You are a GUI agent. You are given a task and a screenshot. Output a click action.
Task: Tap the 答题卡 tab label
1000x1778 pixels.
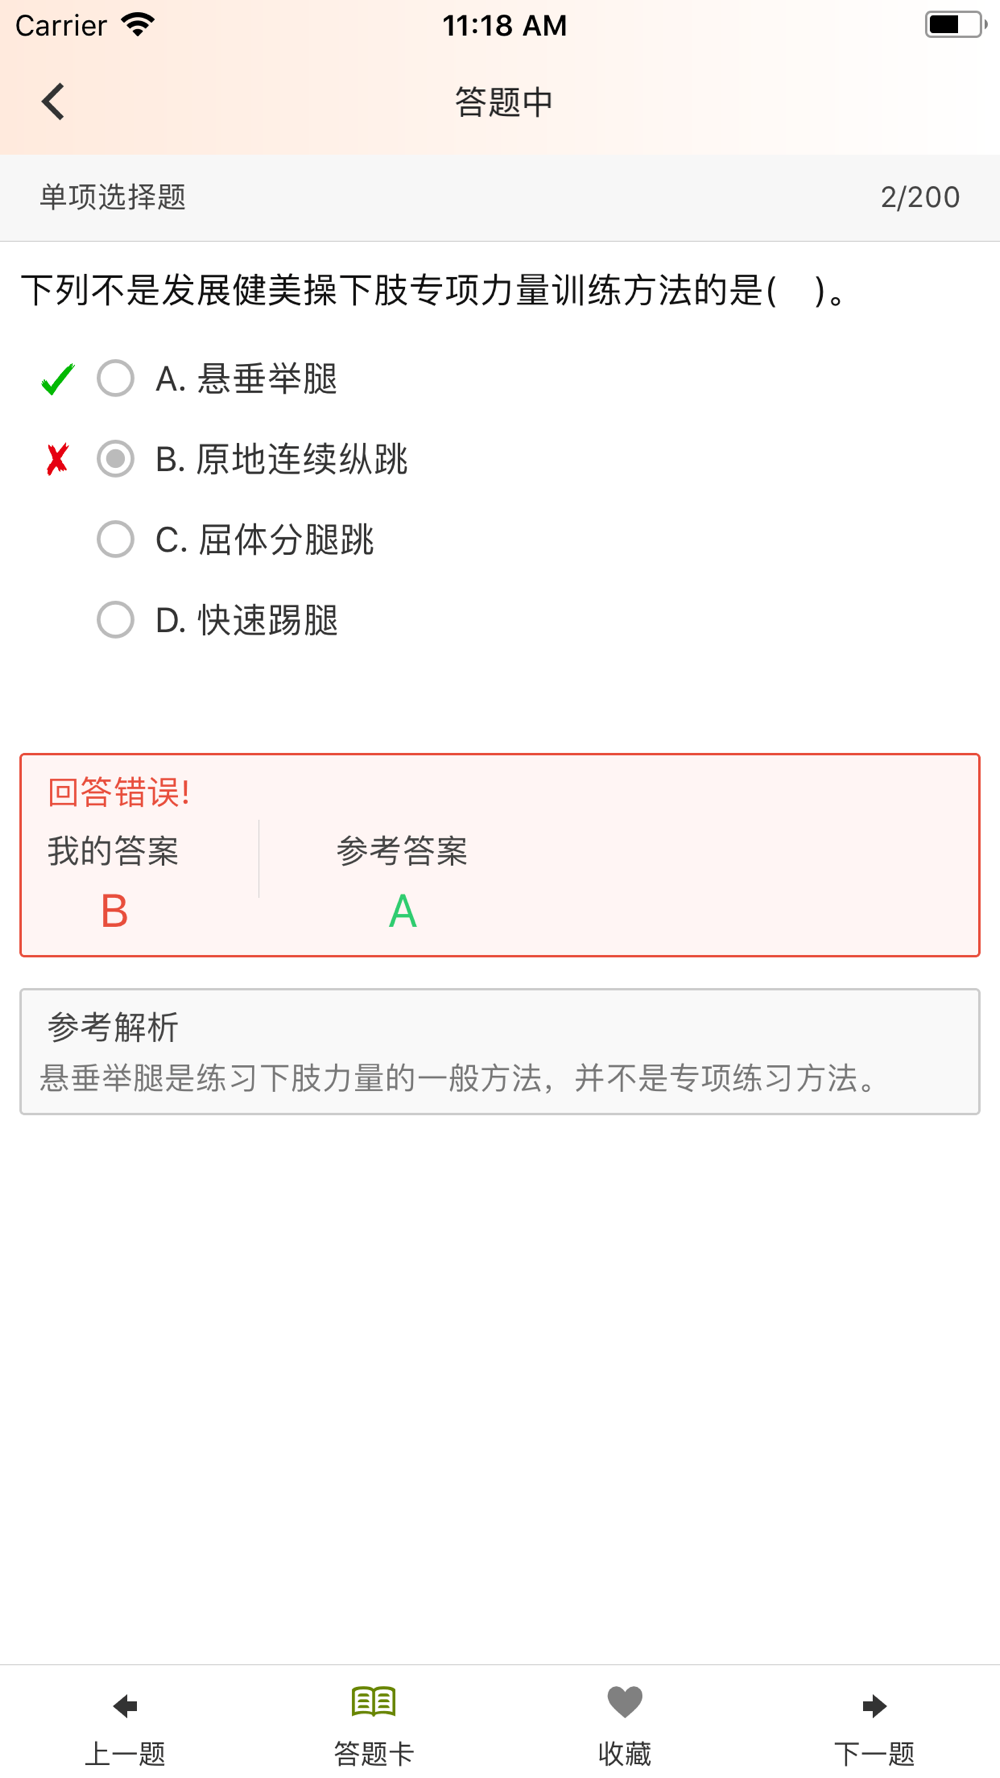(374, 1753)
